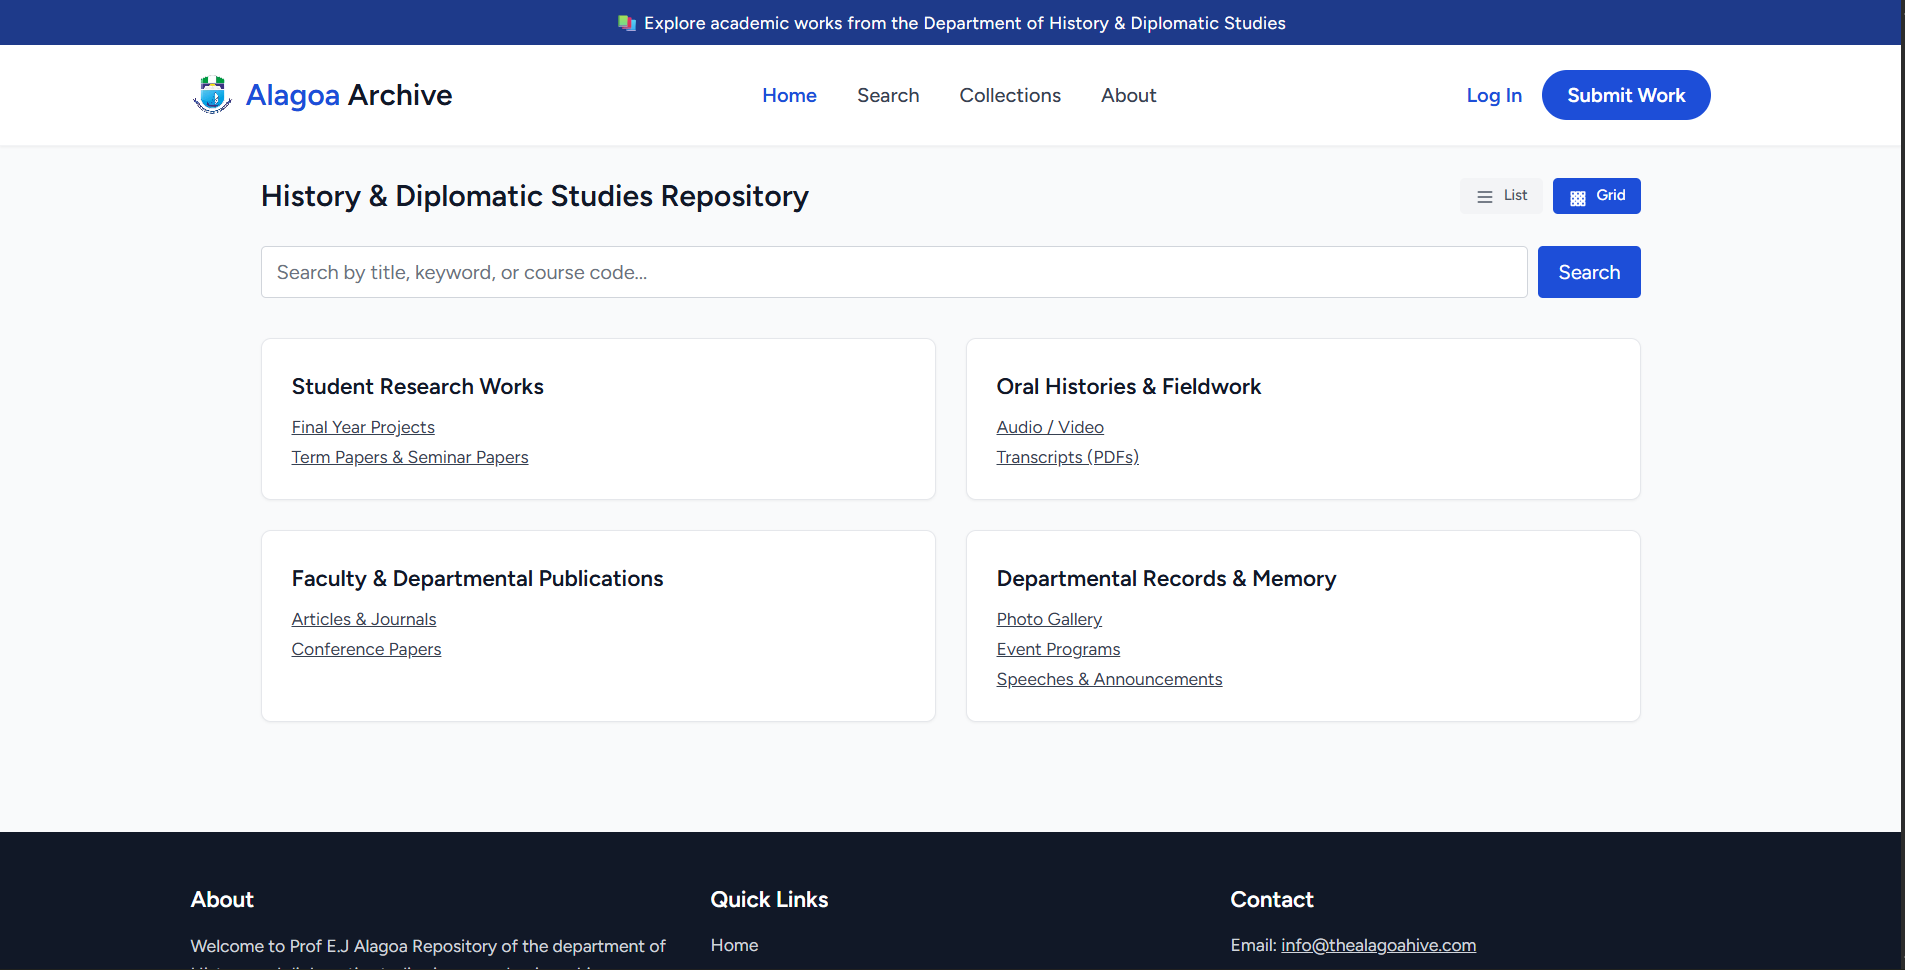This screenshot has width=1905, height=970.
Task: View Articles & Journals
Action: [364, 619]
